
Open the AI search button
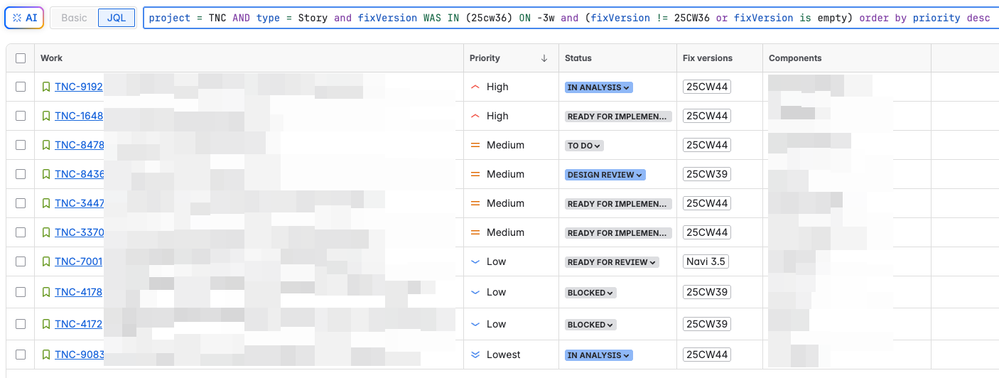(x=24, y=18)
